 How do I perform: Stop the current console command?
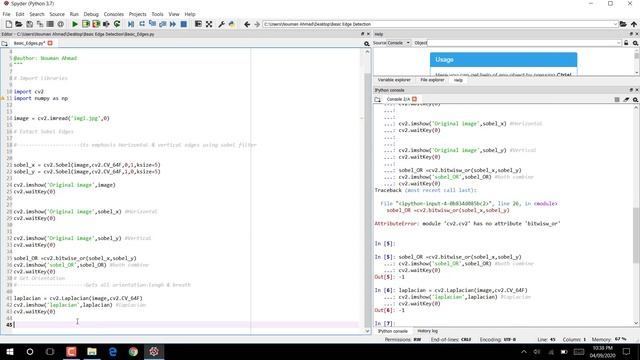(617, 100)
